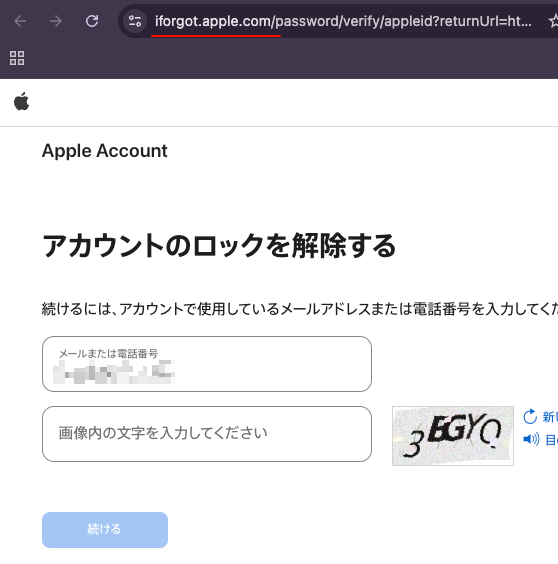
Task: Click the Apple Account heading text
Action: (x=104, y=151)
